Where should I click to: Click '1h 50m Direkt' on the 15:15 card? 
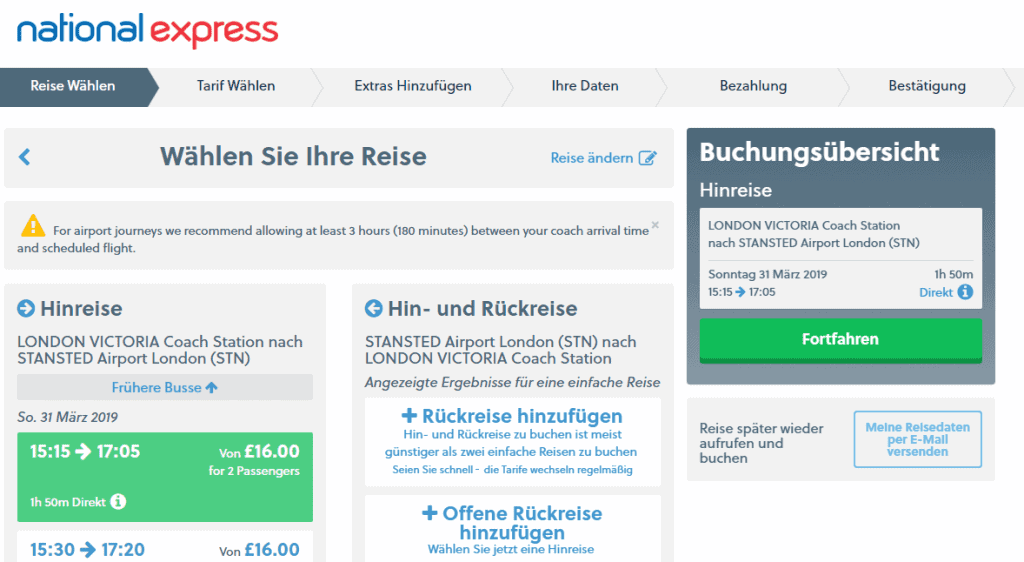point(68,502)
